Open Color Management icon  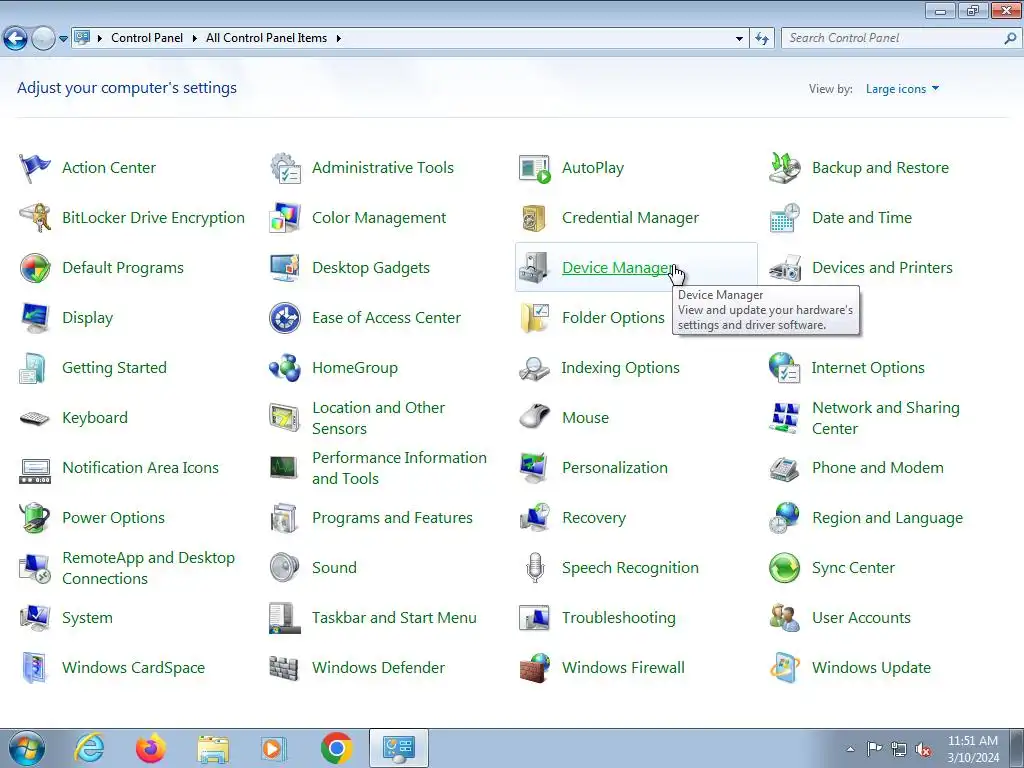point(285,217)
